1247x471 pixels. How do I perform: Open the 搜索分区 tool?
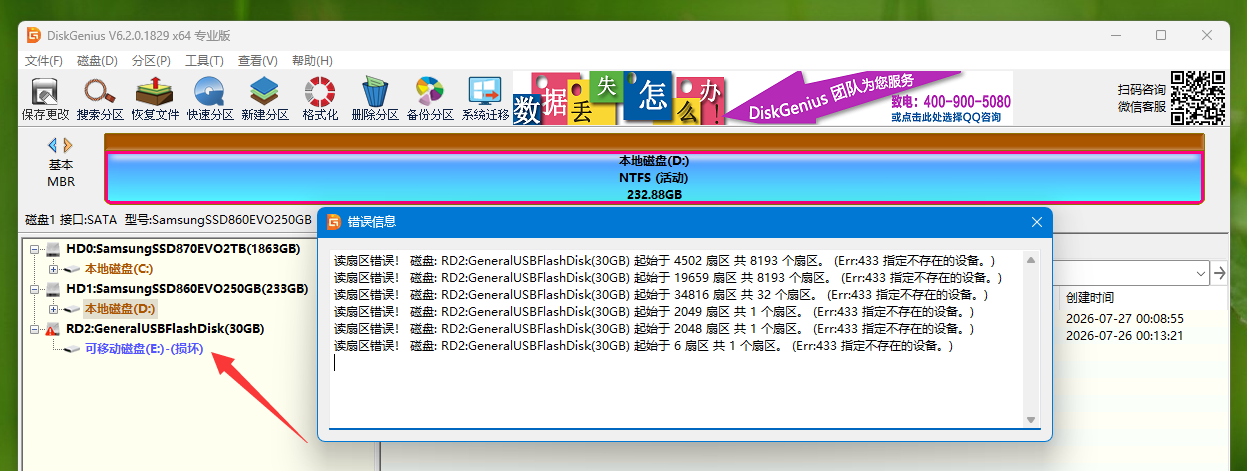[x=100, y=99]
